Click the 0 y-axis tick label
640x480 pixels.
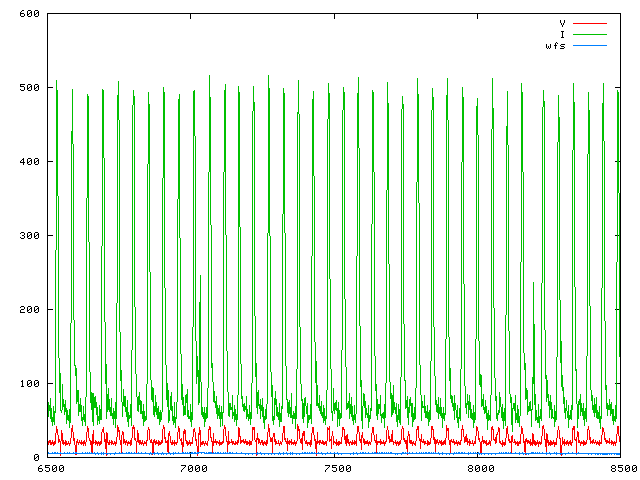35,457
